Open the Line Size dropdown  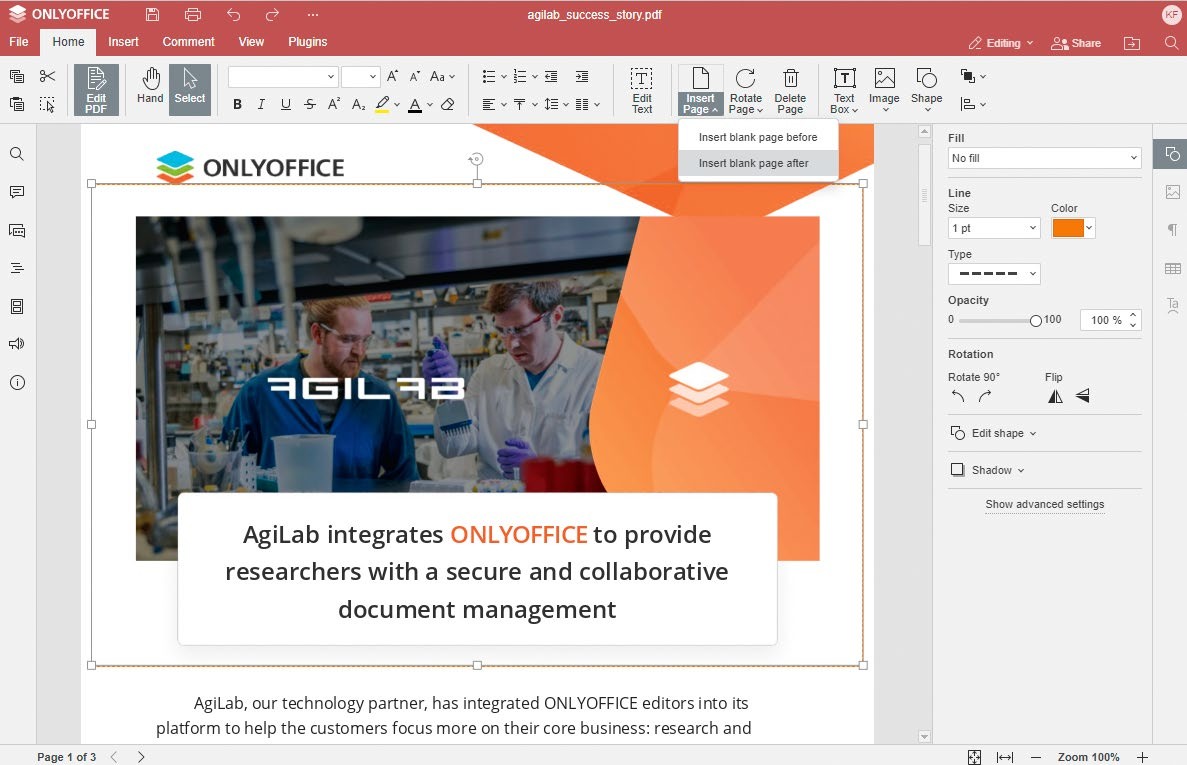[994, 228]
